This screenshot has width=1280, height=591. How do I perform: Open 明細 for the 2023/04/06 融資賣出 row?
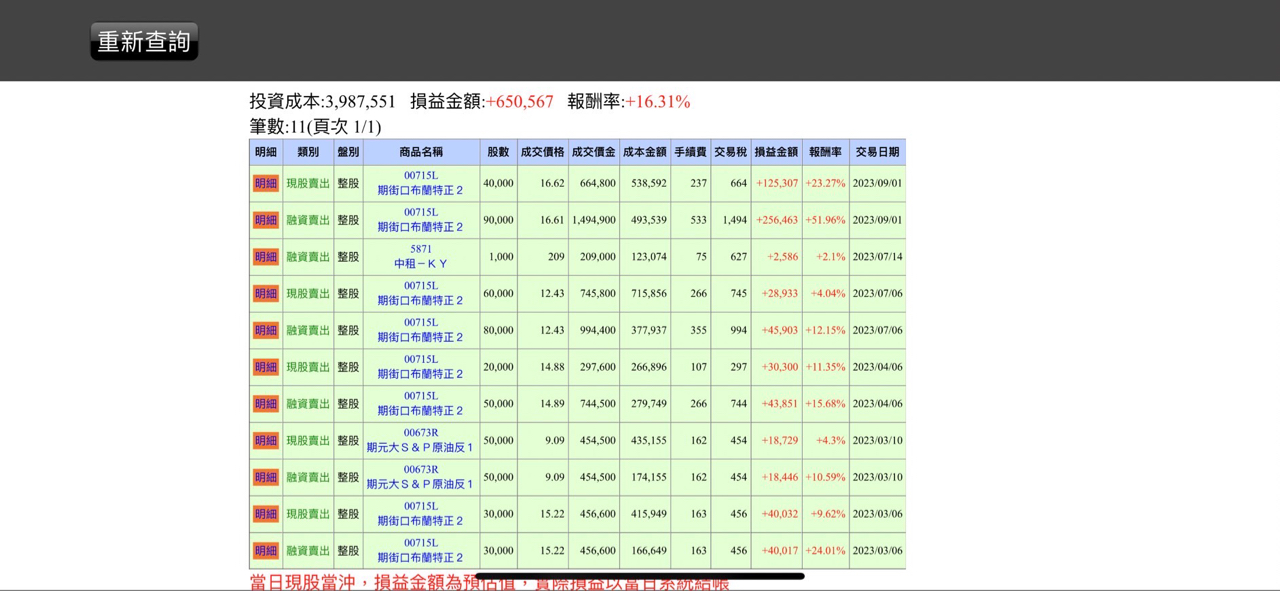click(x=264, y=403)
